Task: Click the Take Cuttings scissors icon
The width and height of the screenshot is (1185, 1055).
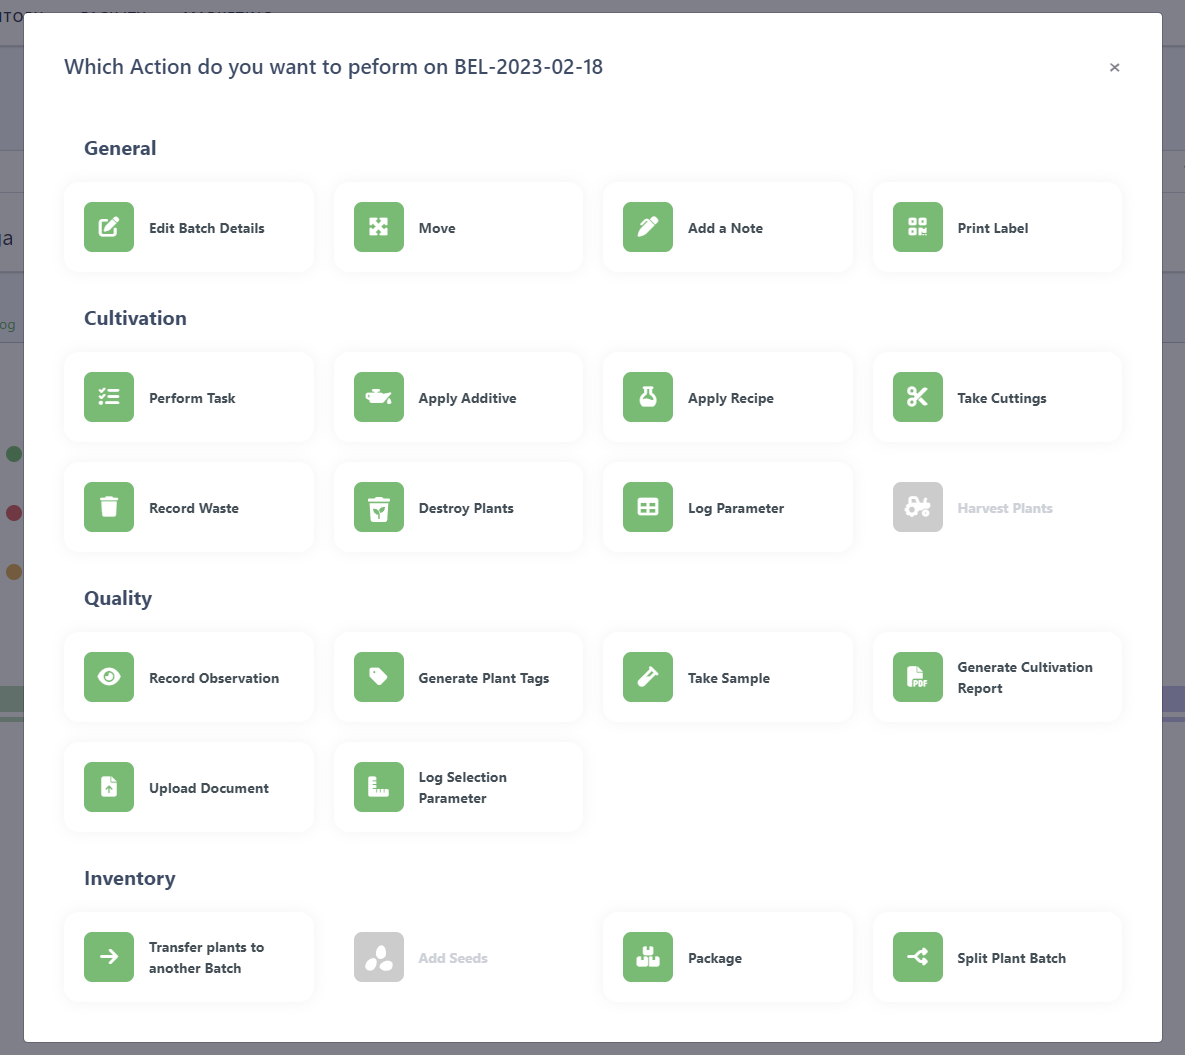Action: (x=917, y=397)
